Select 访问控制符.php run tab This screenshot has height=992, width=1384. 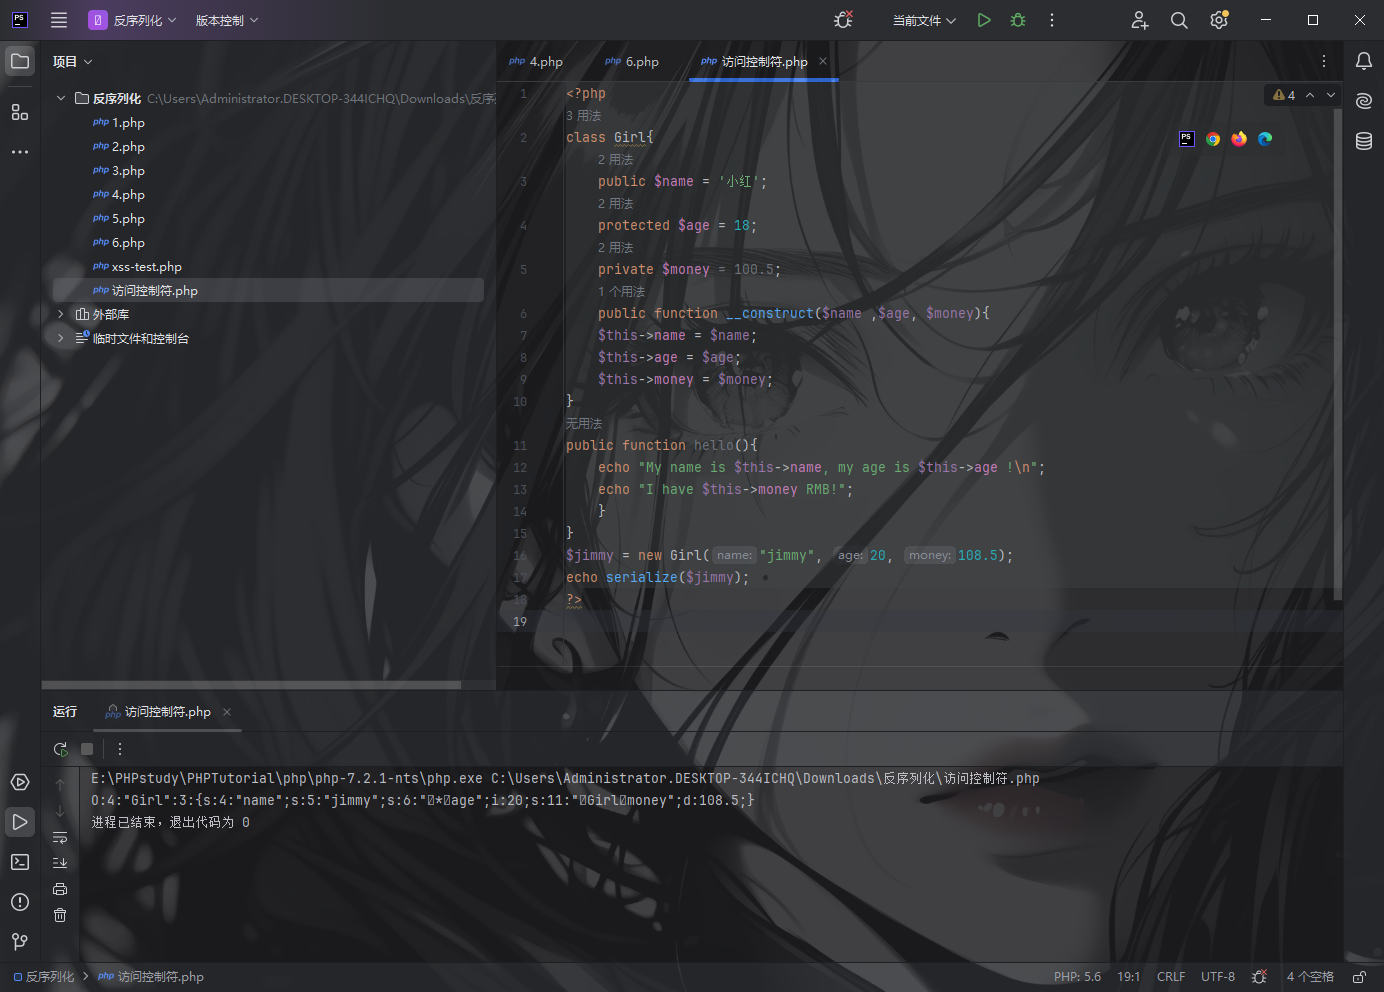(158, 712)
